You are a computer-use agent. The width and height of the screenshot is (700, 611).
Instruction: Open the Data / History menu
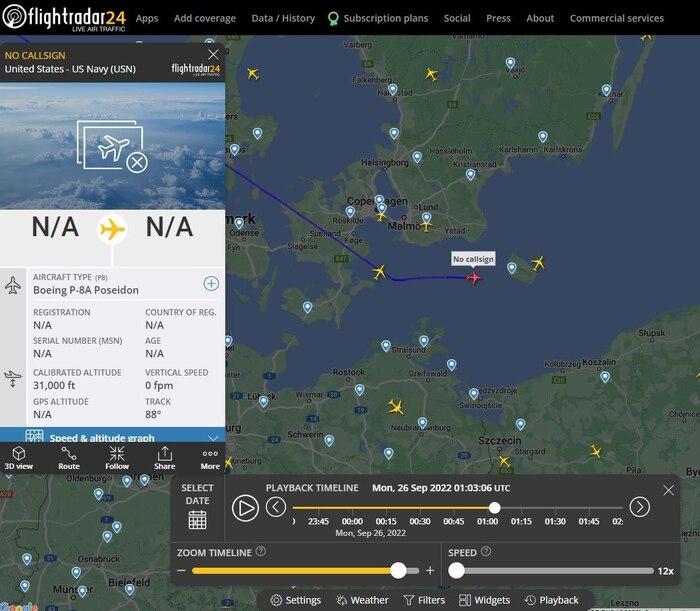tap(283, 18)
